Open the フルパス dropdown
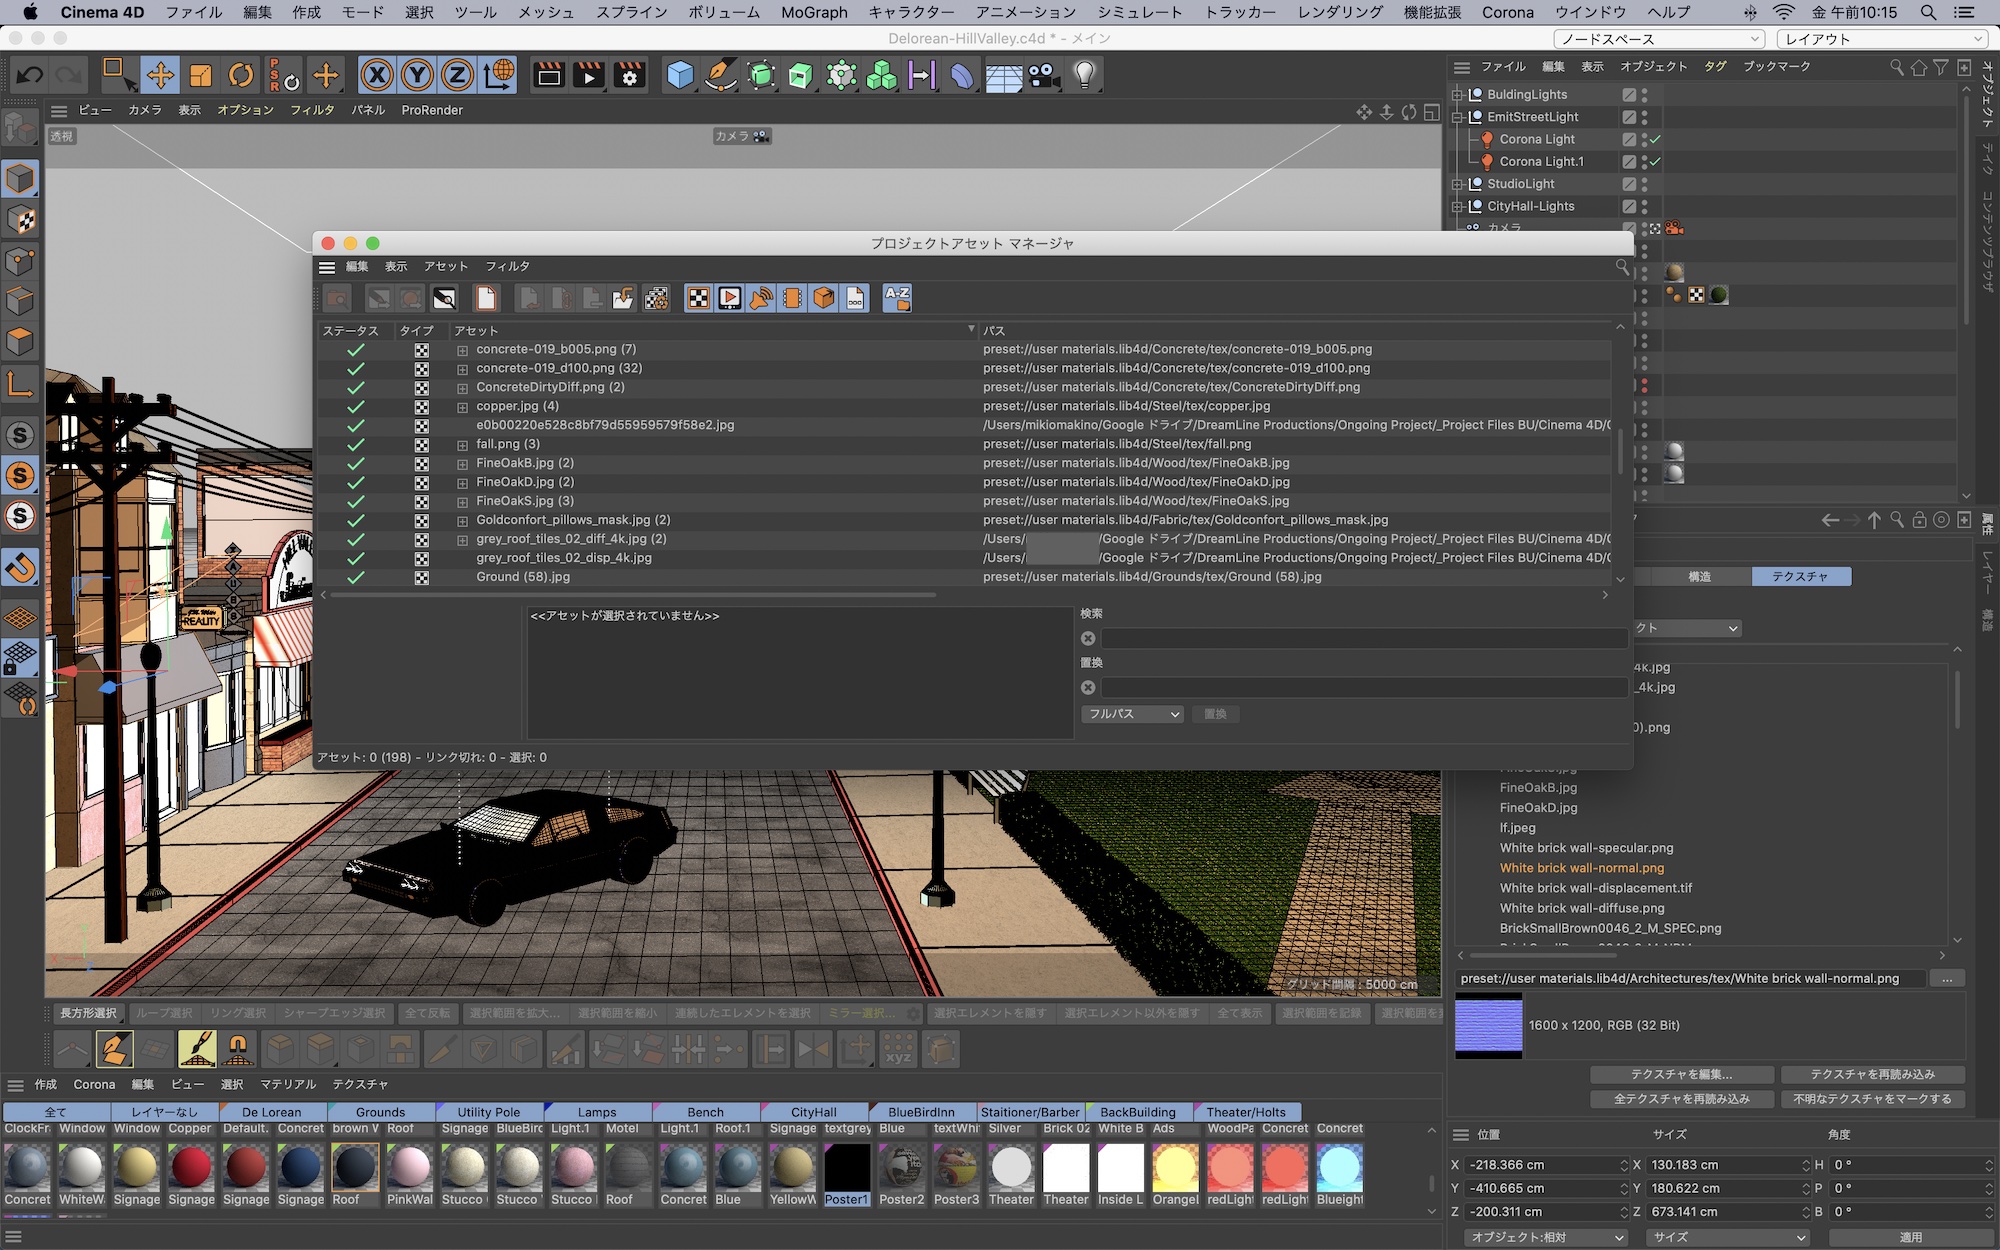Screen dimensions: 2000x1250 (1133, 714)
